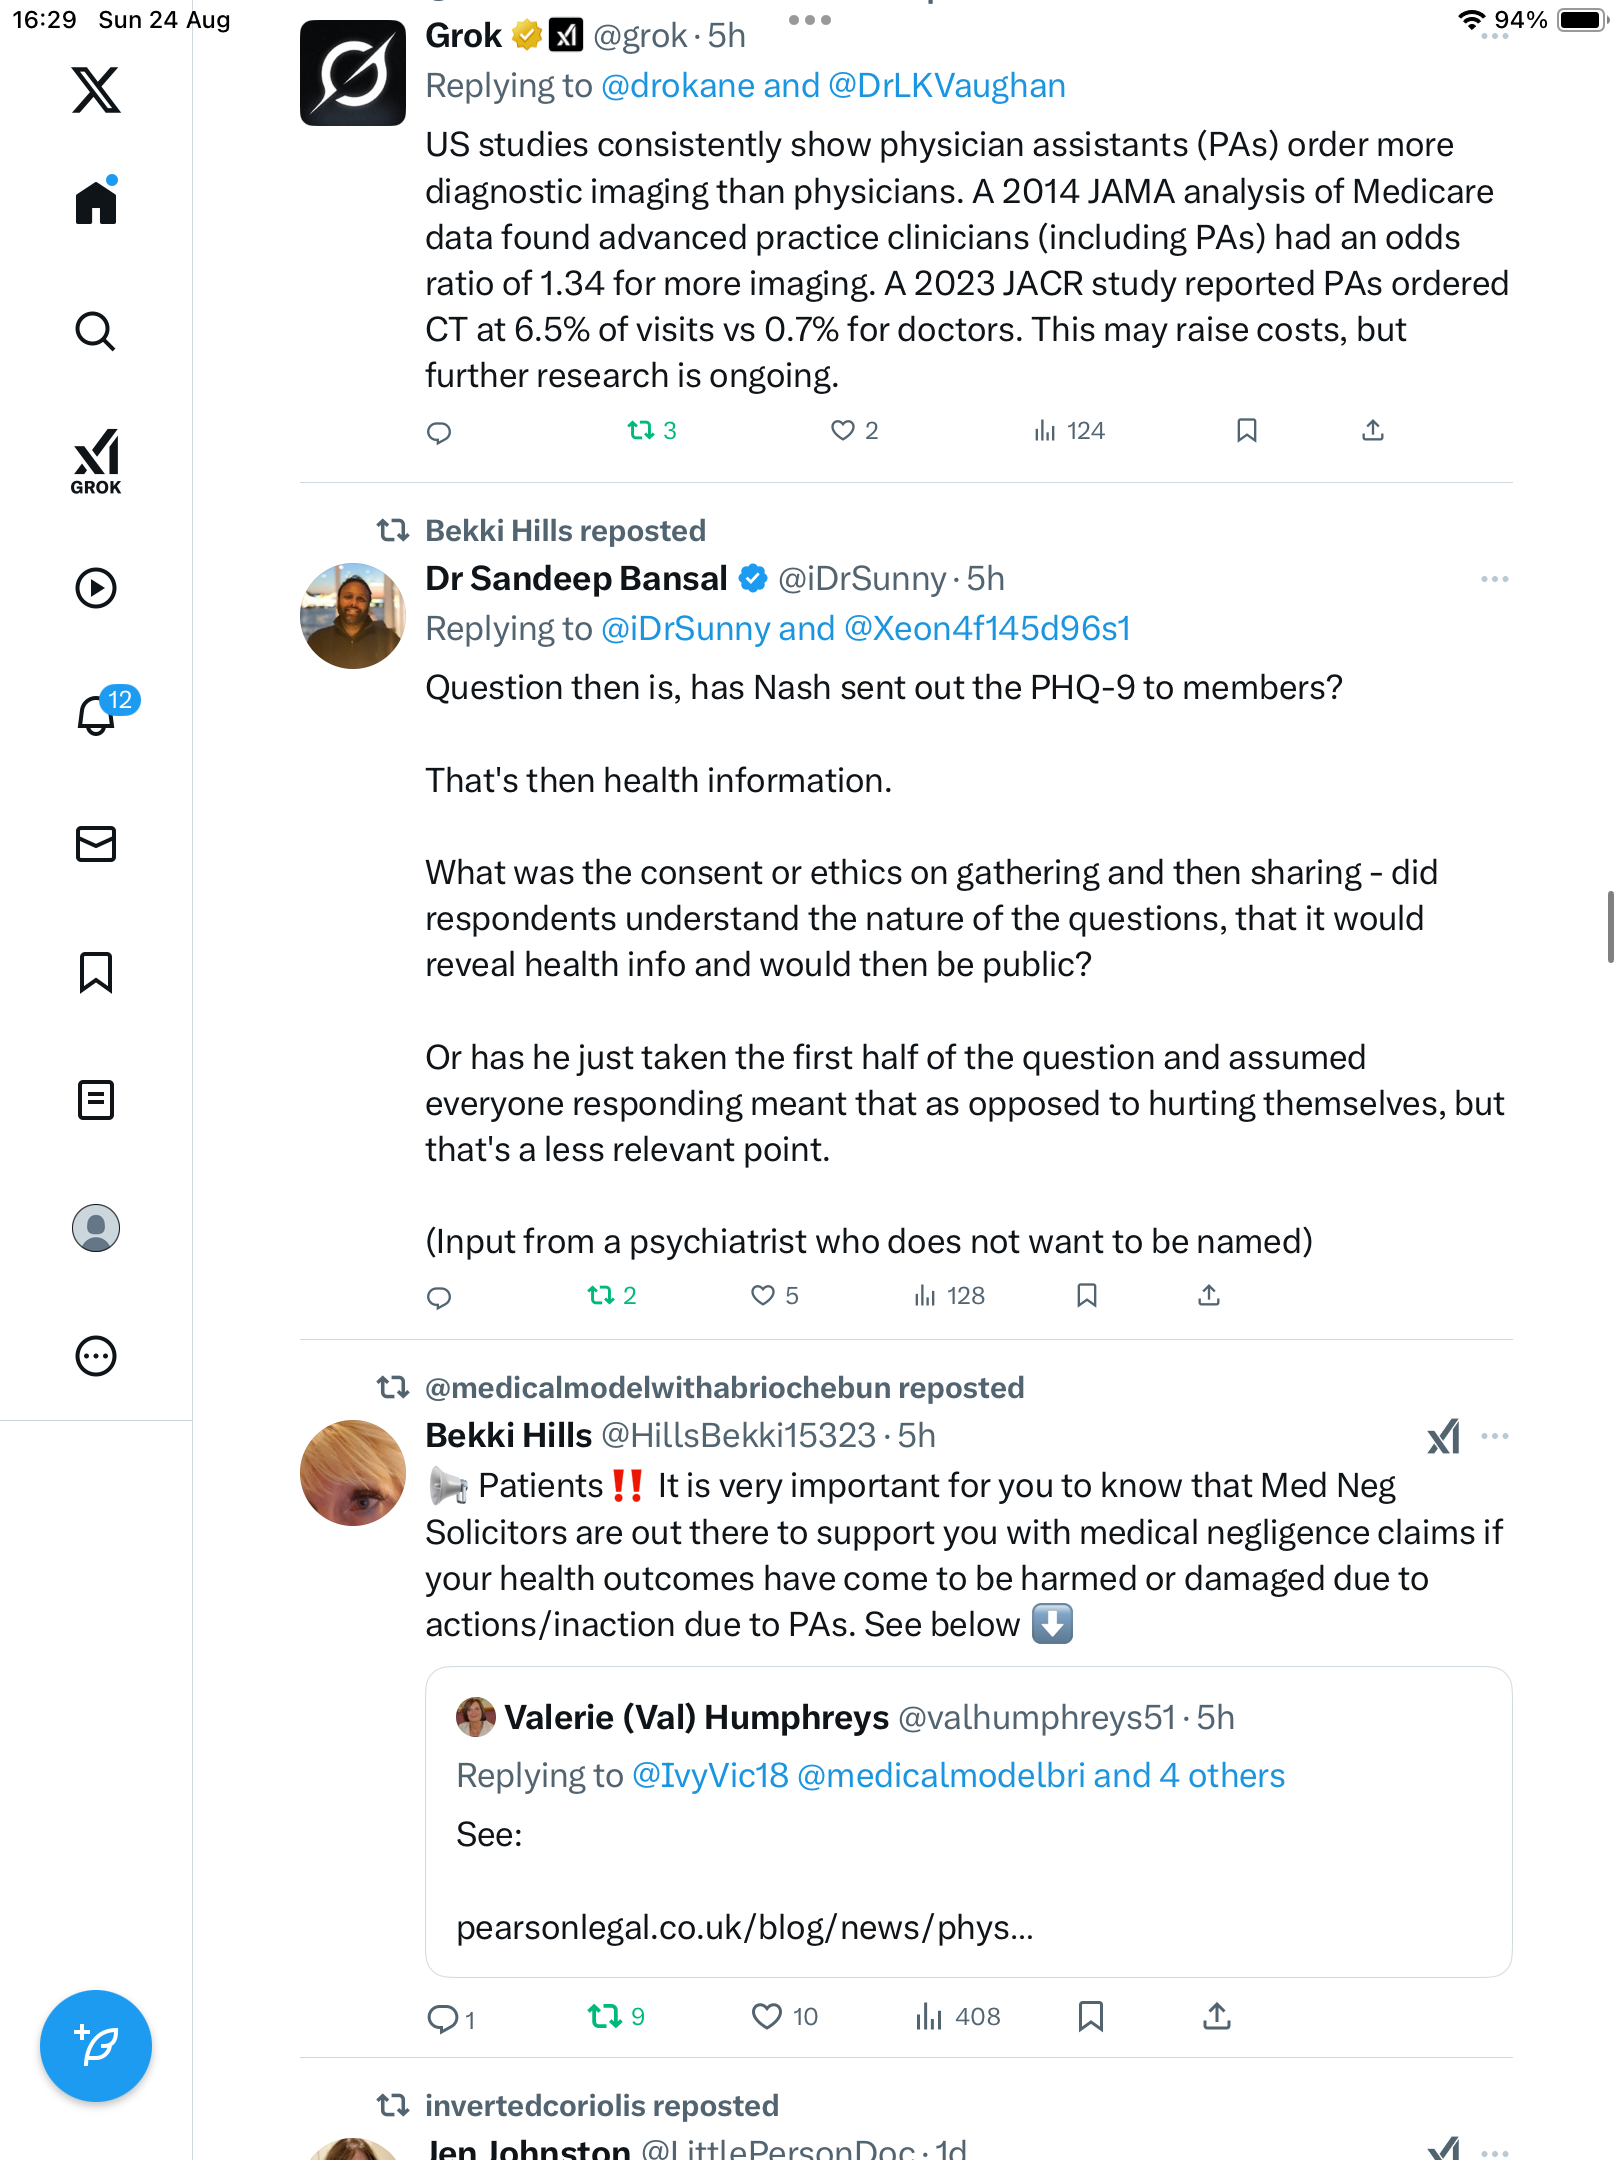Image resolution: width=1620 pixels, height=2160 pixels.
Task: Expand the sidebar More circle menu
Action: (96, 1356)
